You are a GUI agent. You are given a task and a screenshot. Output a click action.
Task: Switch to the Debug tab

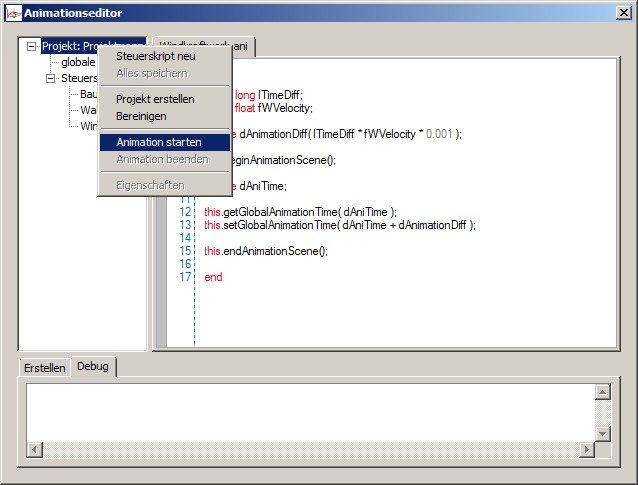[x=93, y=367]
